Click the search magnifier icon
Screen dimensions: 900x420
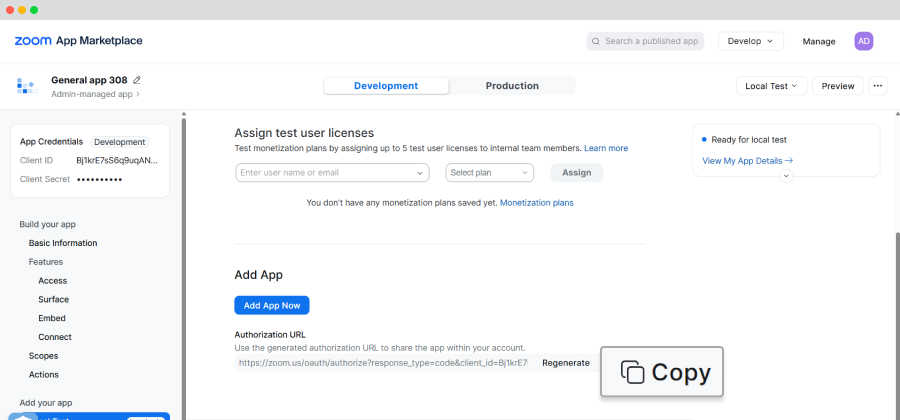point(596,41)
